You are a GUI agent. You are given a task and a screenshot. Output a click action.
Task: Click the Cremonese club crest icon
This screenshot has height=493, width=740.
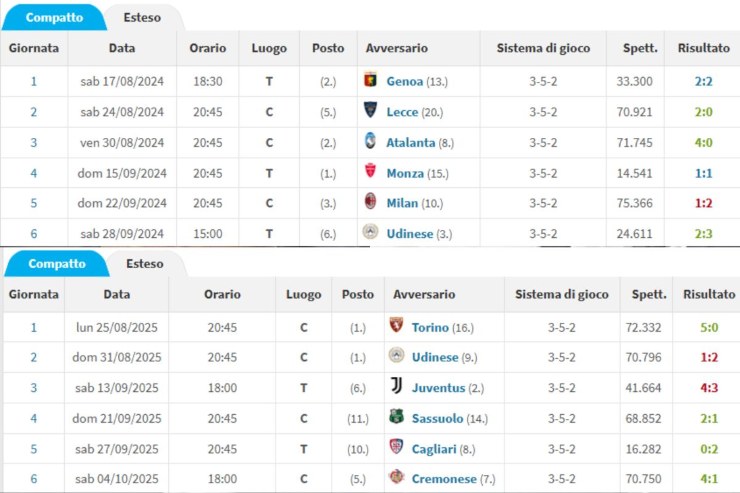tap(396, 477)
